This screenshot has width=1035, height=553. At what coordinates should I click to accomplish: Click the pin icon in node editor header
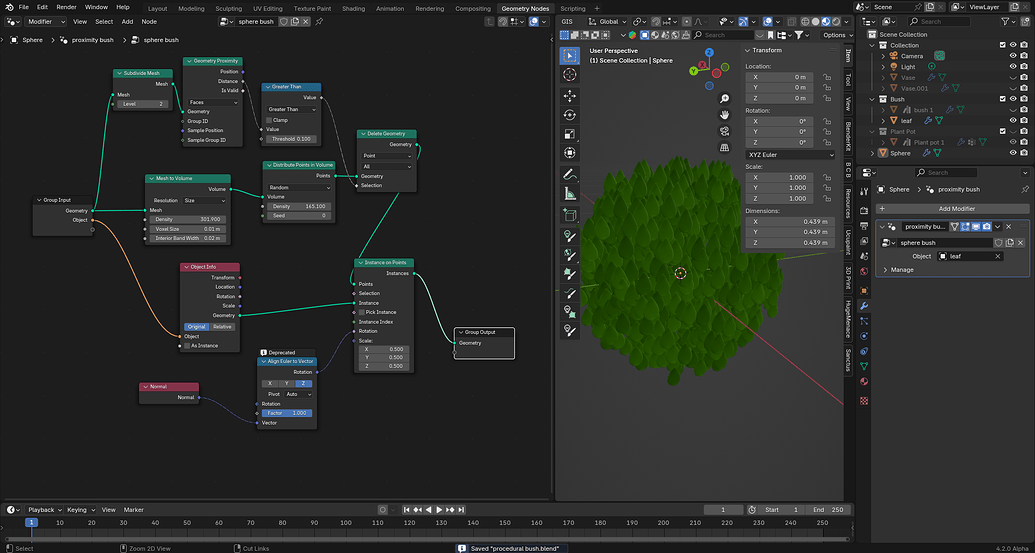[319, 22]
